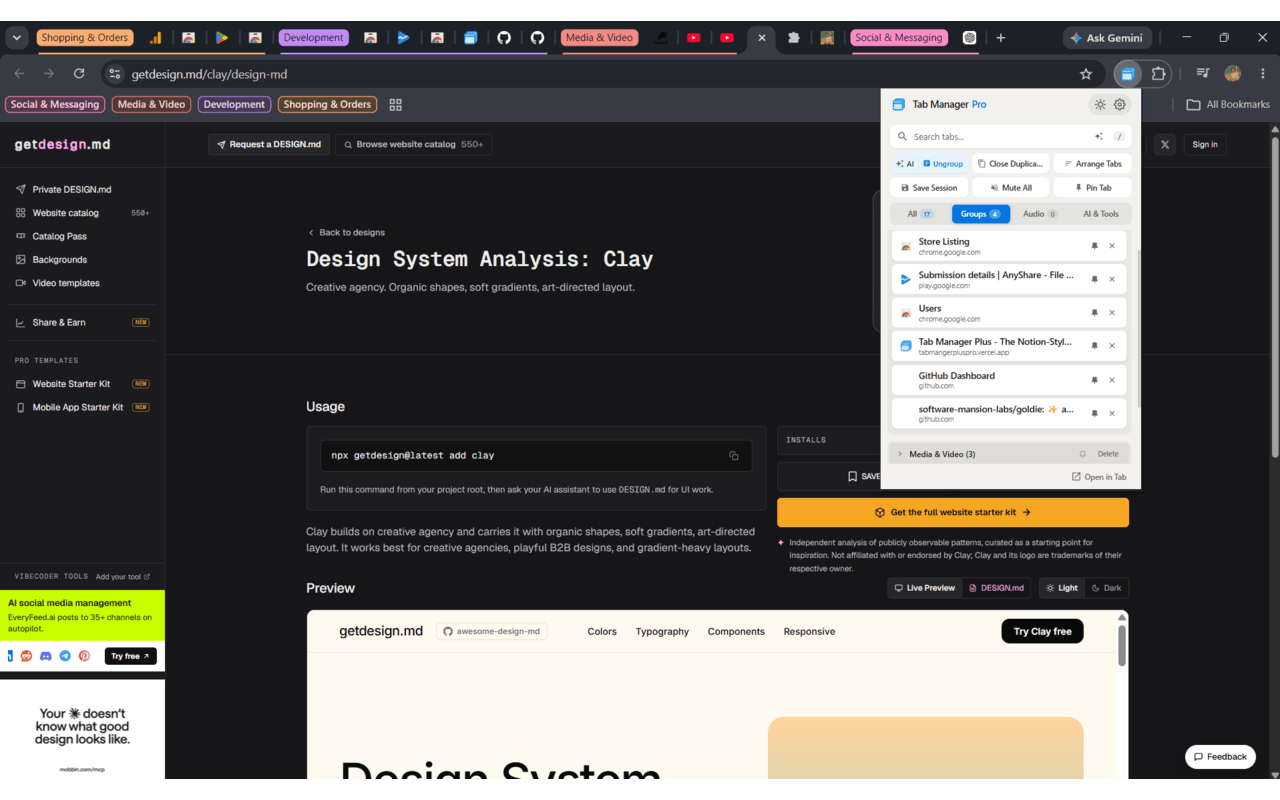This screenshot has width=1280, height=800.
Task: Open bookmarks bar tab groups grid icon
Action: (396, 104)
